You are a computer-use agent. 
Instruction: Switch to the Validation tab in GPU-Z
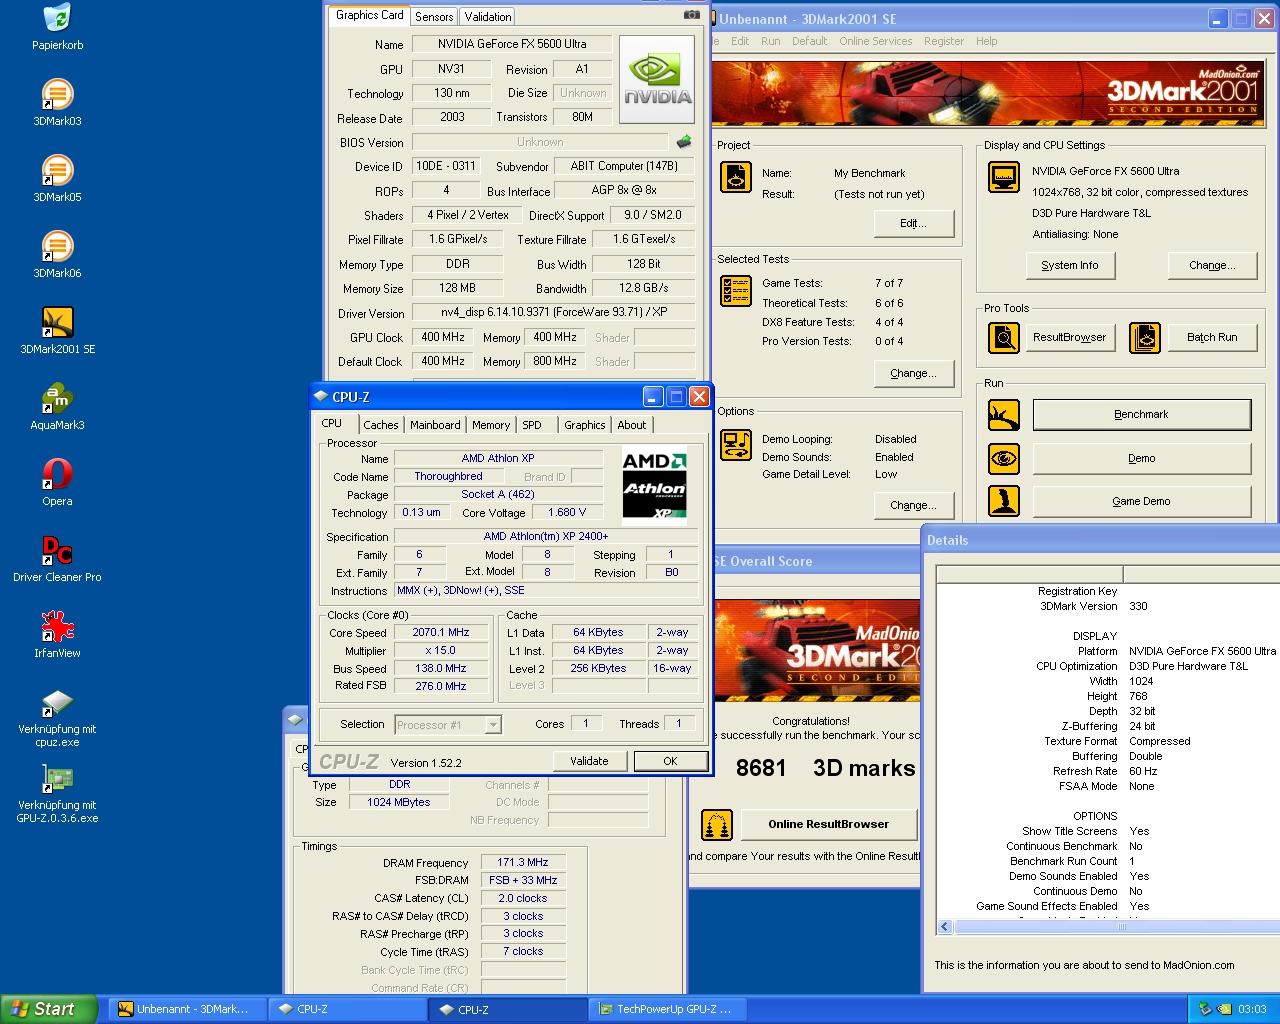488,16
